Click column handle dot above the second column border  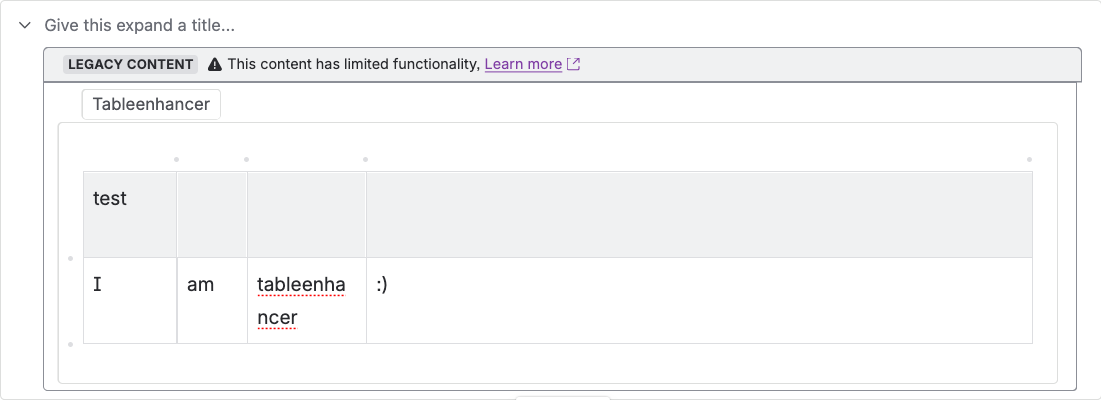tap(177, 159)
